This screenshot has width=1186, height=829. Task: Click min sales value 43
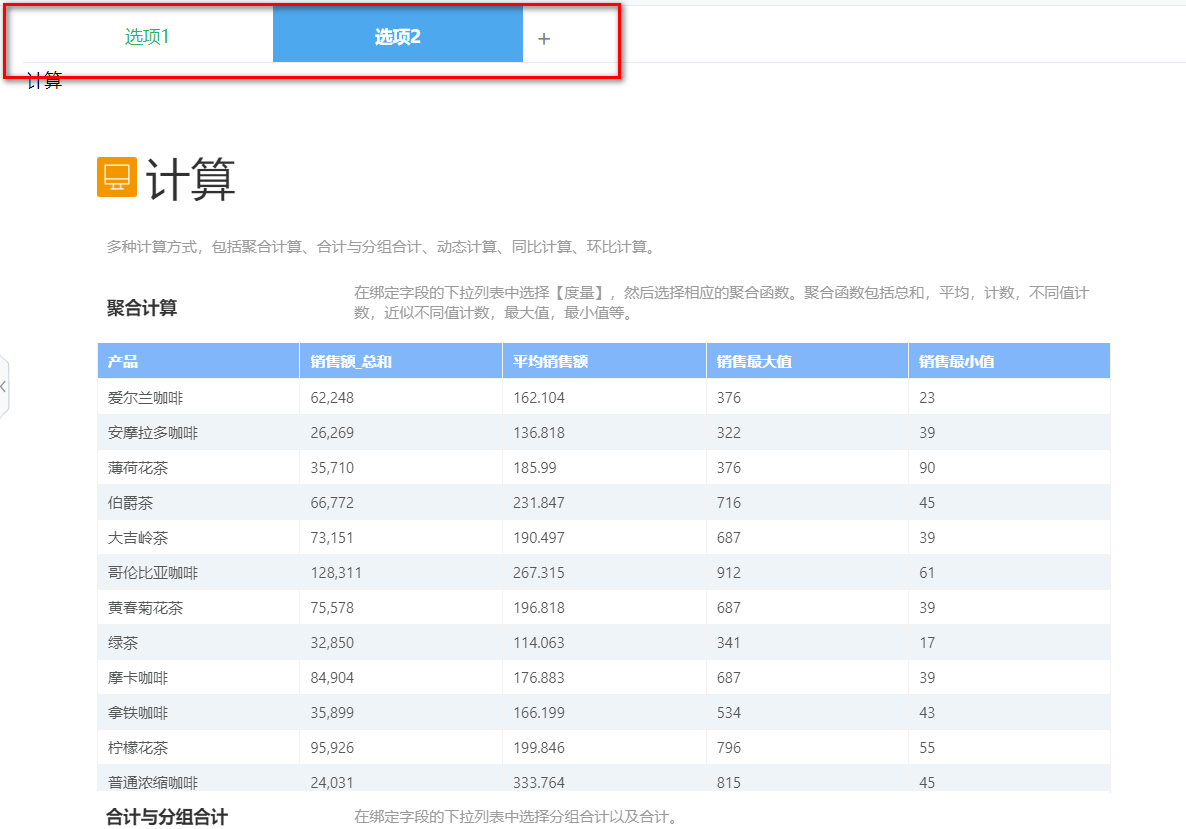pos(927,713)
